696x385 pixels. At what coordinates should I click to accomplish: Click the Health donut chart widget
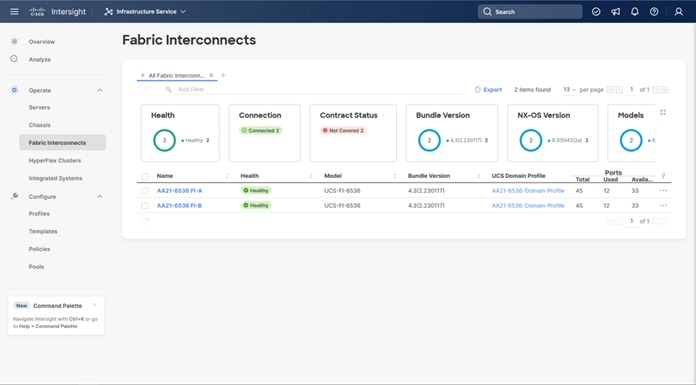[x=164, y=140]
